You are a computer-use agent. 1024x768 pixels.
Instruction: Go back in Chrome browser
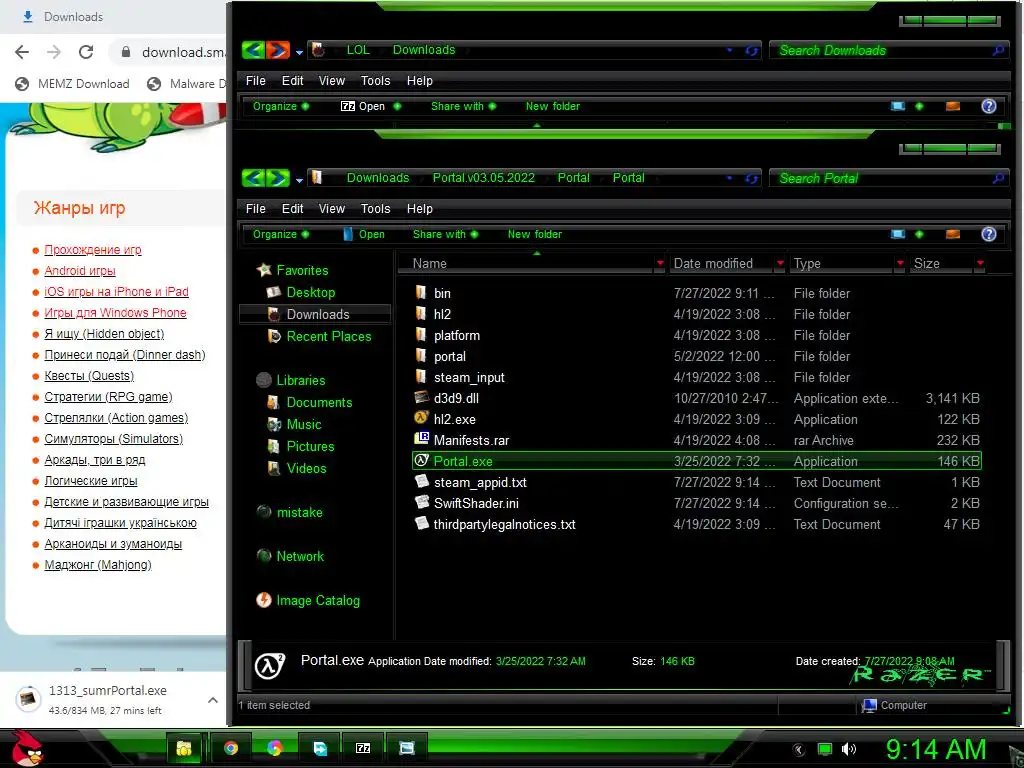coord(22,52)
